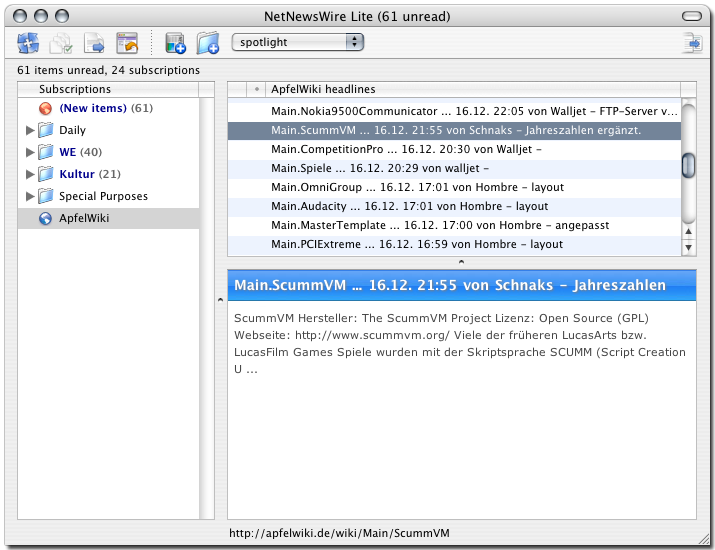715x550 pixels.
Task: Click the toolbar toggle pill button
Action: tap(692, 16)
